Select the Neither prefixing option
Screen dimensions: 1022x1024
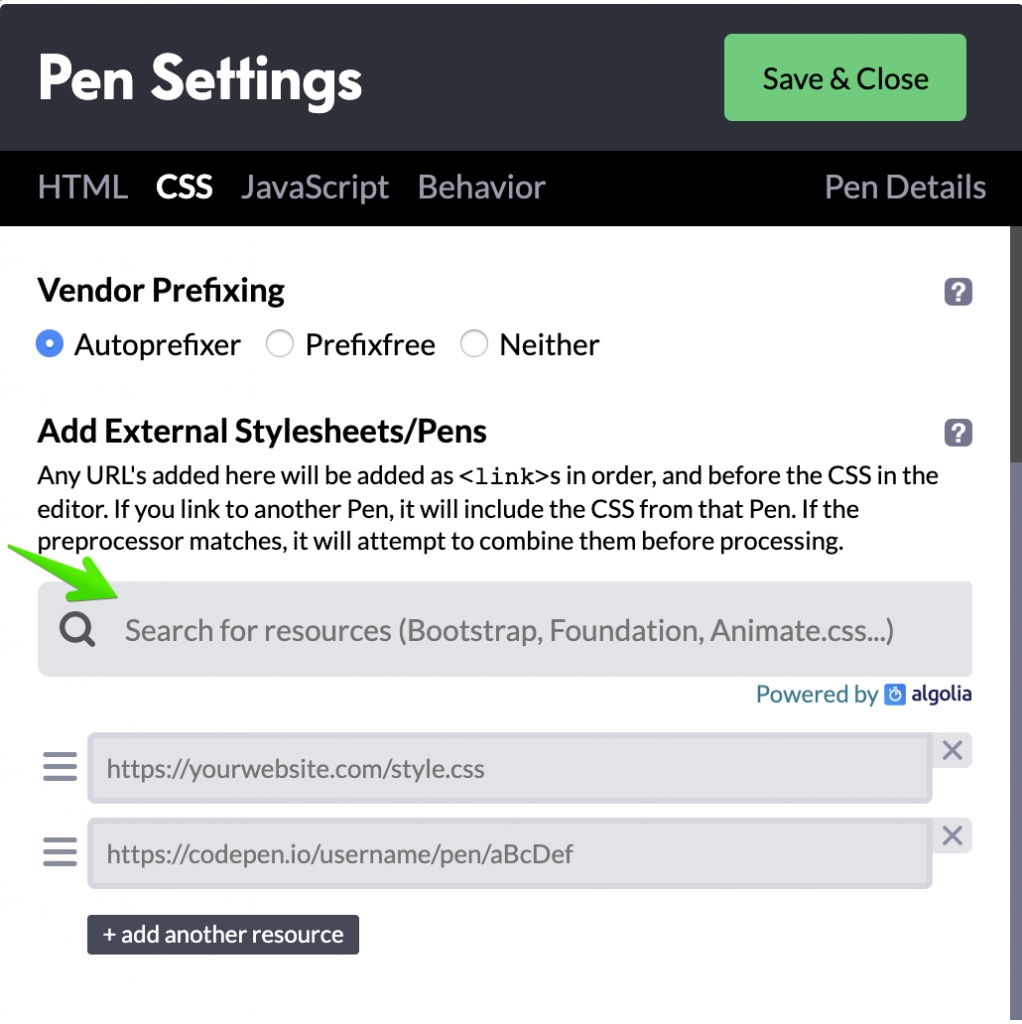474,345
